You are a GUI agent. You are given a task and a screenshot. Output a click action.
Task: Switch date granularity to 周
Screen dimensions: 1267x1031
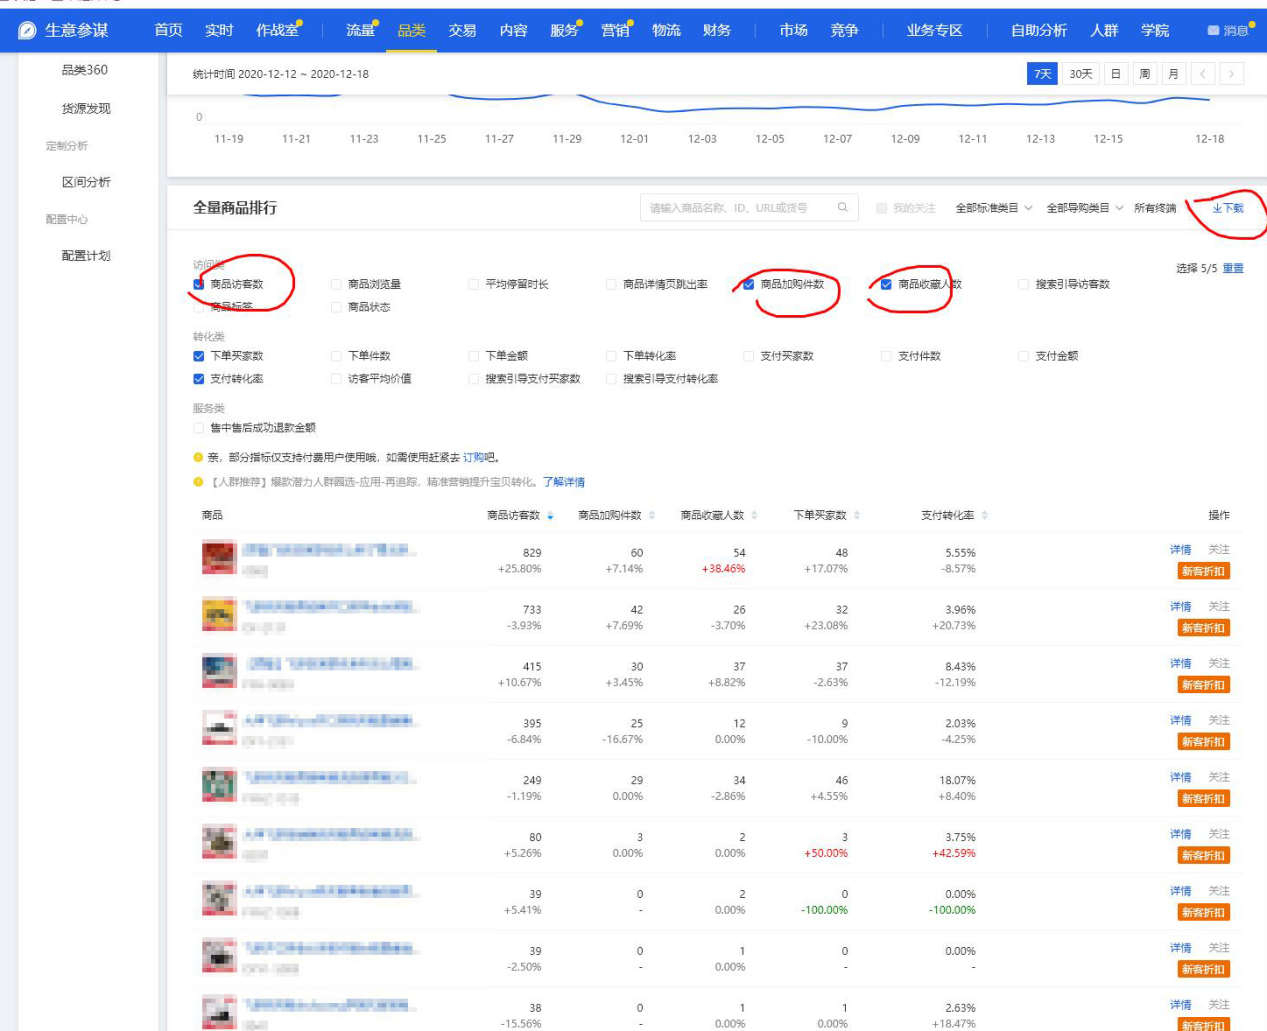tap(1145, 74)
